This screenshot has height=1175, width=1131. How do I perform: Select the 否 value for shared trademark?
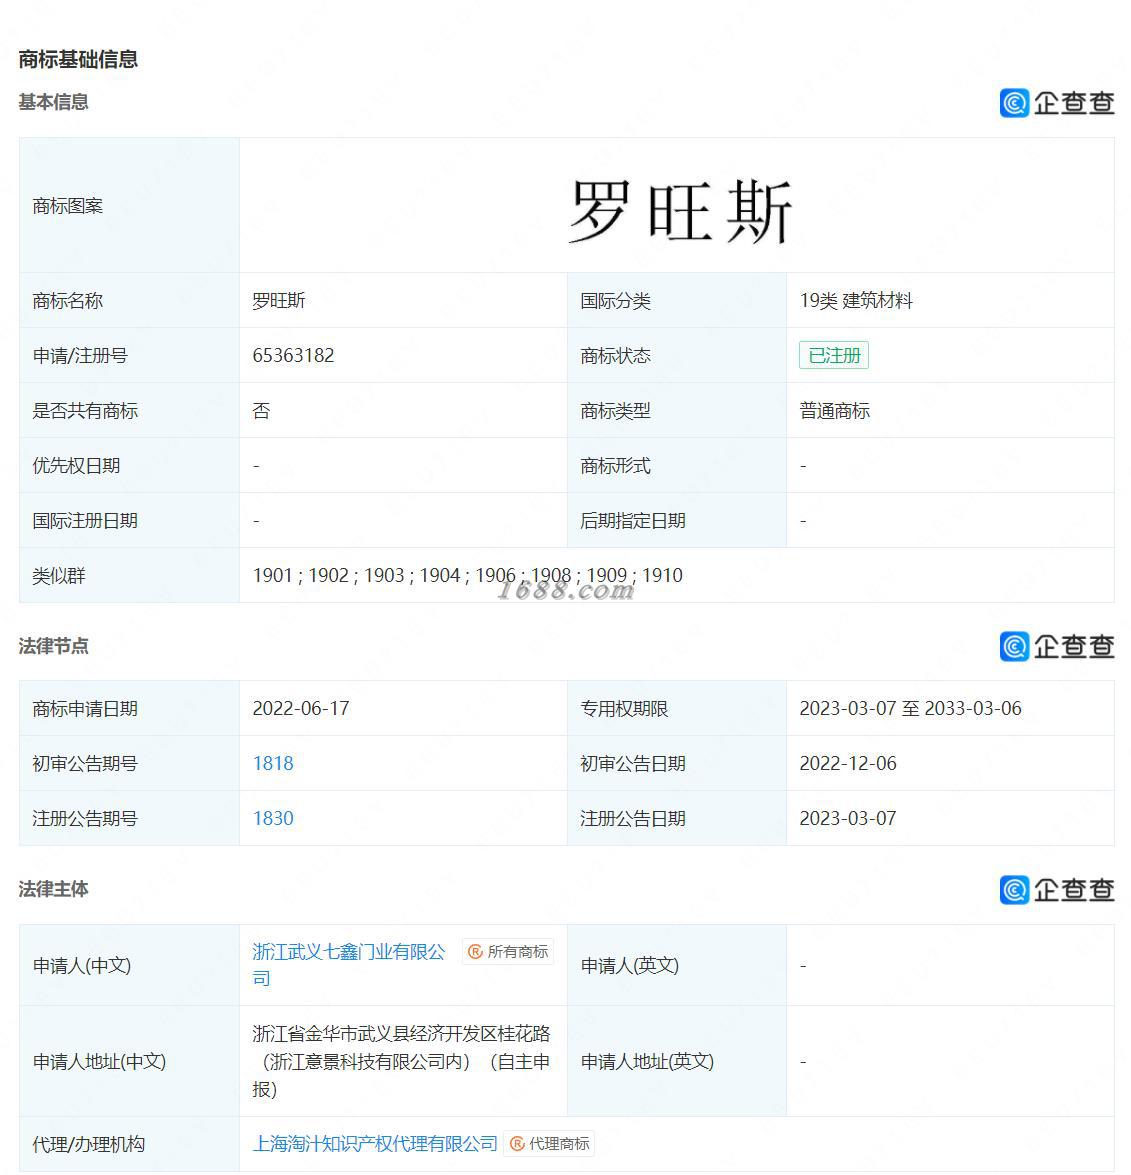[x=261, y=411]
